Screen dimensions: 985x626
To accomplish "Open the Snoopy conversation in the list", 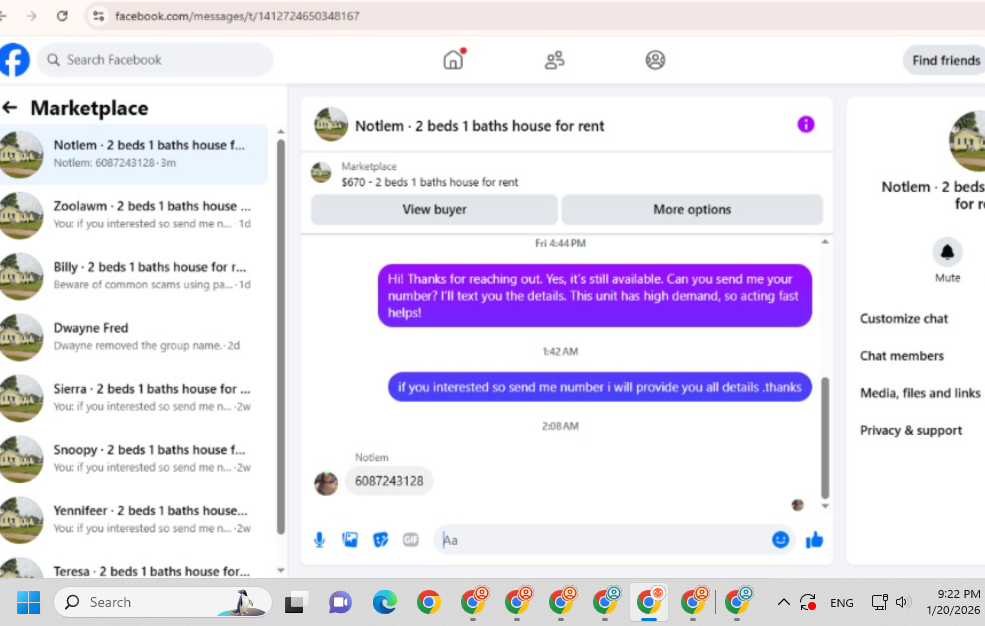I will (134, 458).
